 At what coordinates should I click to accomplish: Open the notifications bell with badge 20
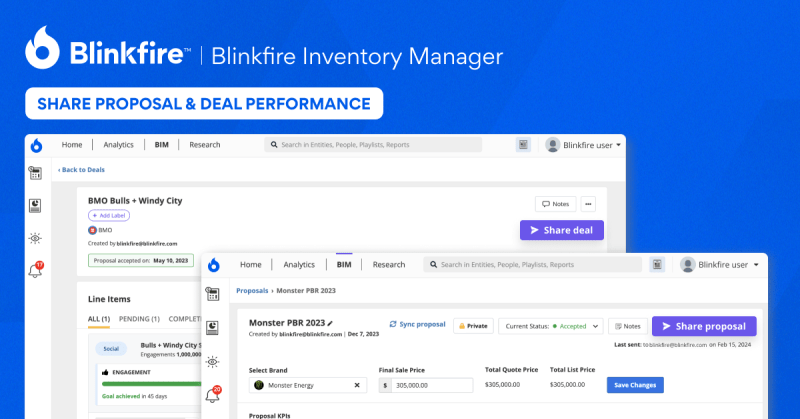tap(213, 395)
